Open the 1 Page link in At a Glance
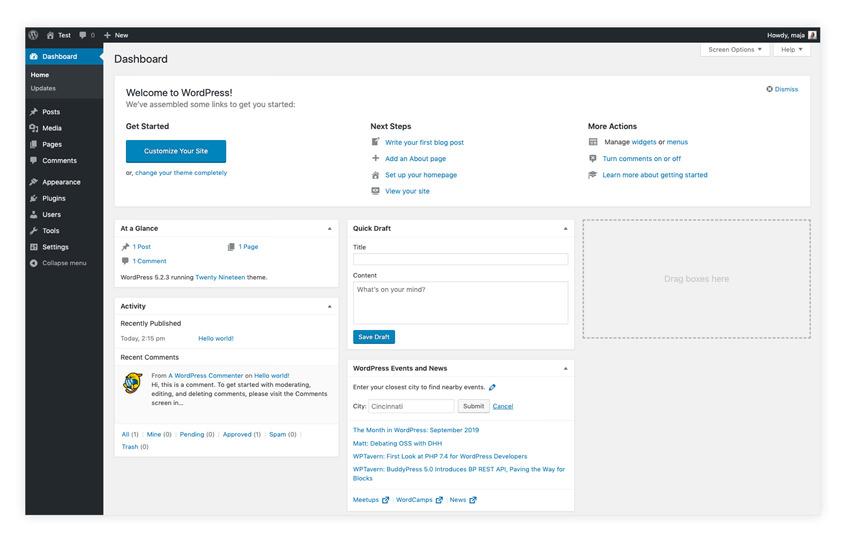 [x=248, y=246]
